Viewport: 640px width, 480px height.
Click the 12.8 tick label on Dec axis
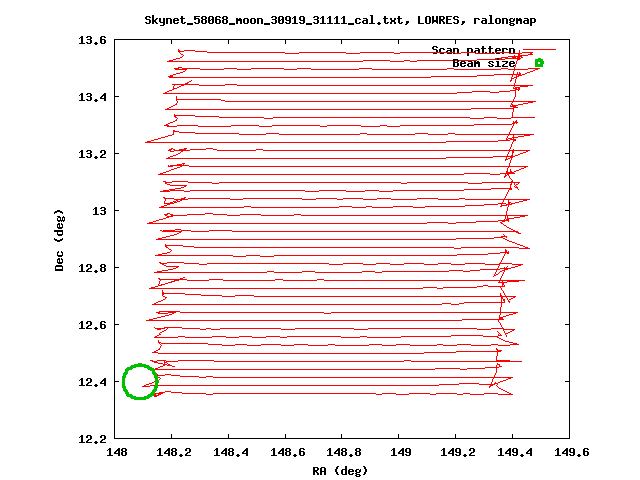[92, 268]
